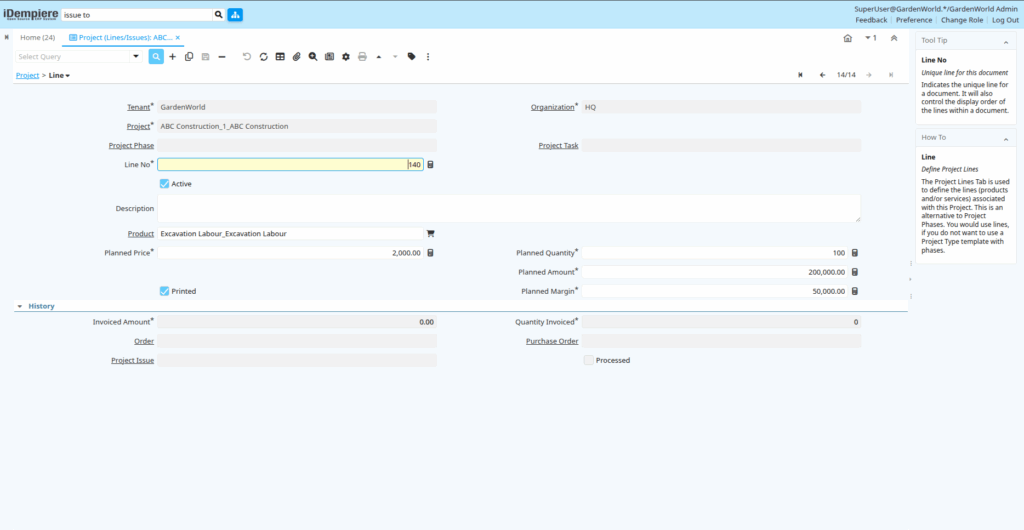This screenshot has height=530, width=1024.
Task: Collapse the Tool Tip panel
Action: pos(1006,41)
